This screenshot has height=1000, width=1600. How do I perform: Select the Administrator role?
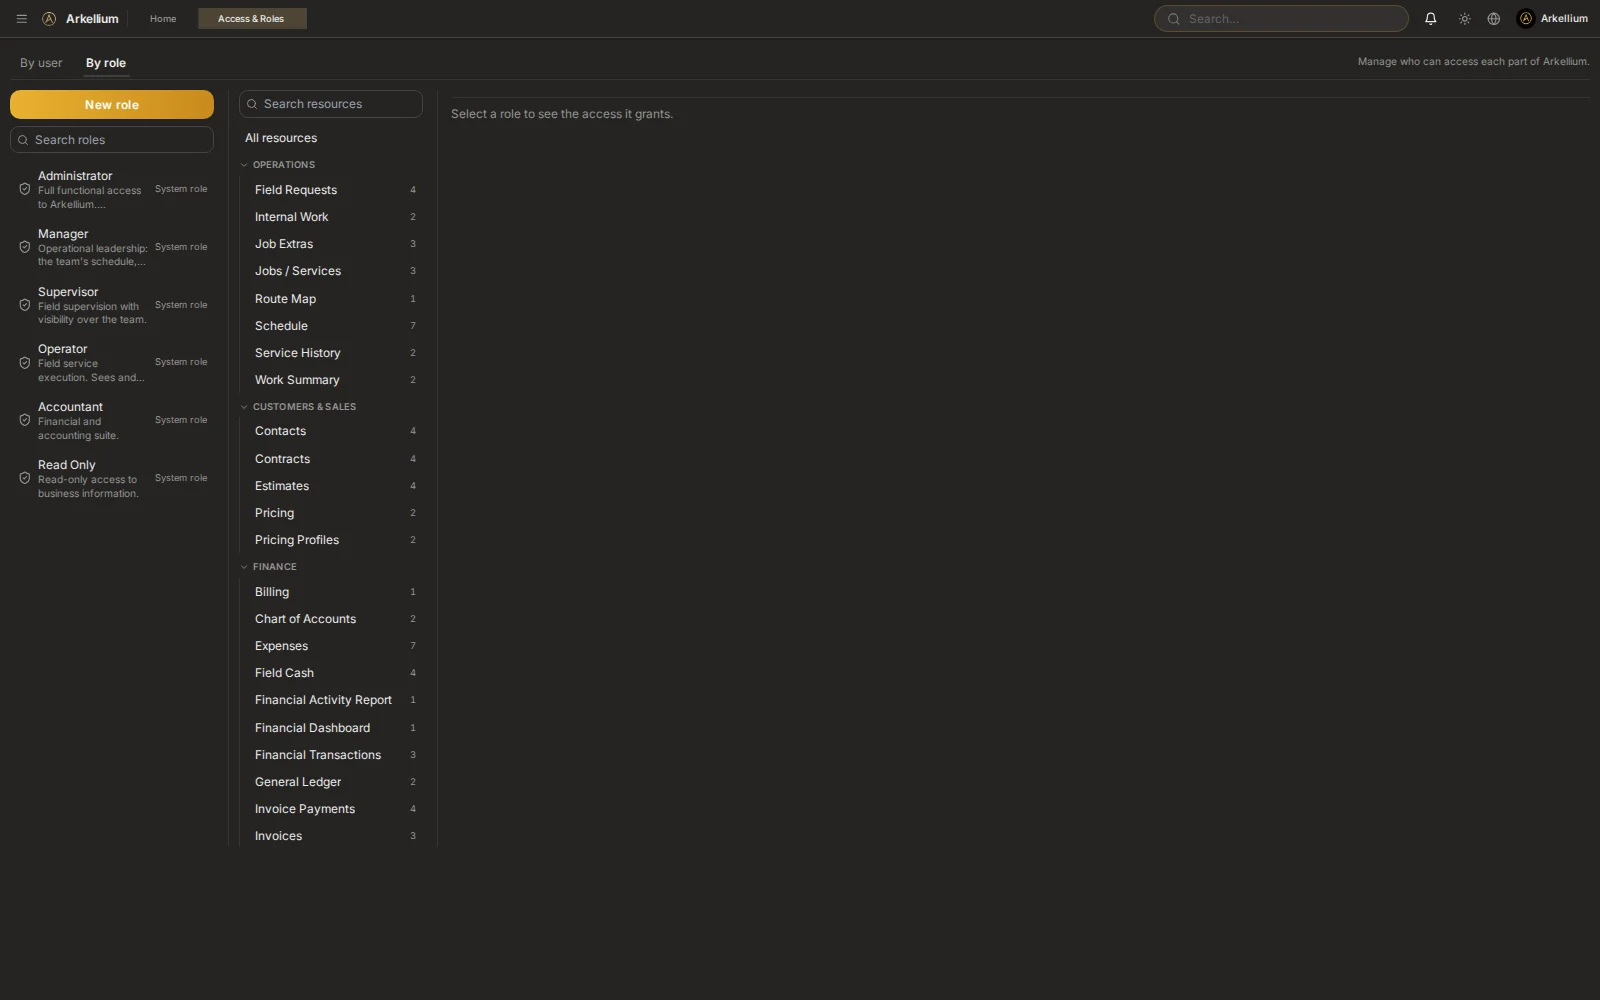tap(112, 190)
